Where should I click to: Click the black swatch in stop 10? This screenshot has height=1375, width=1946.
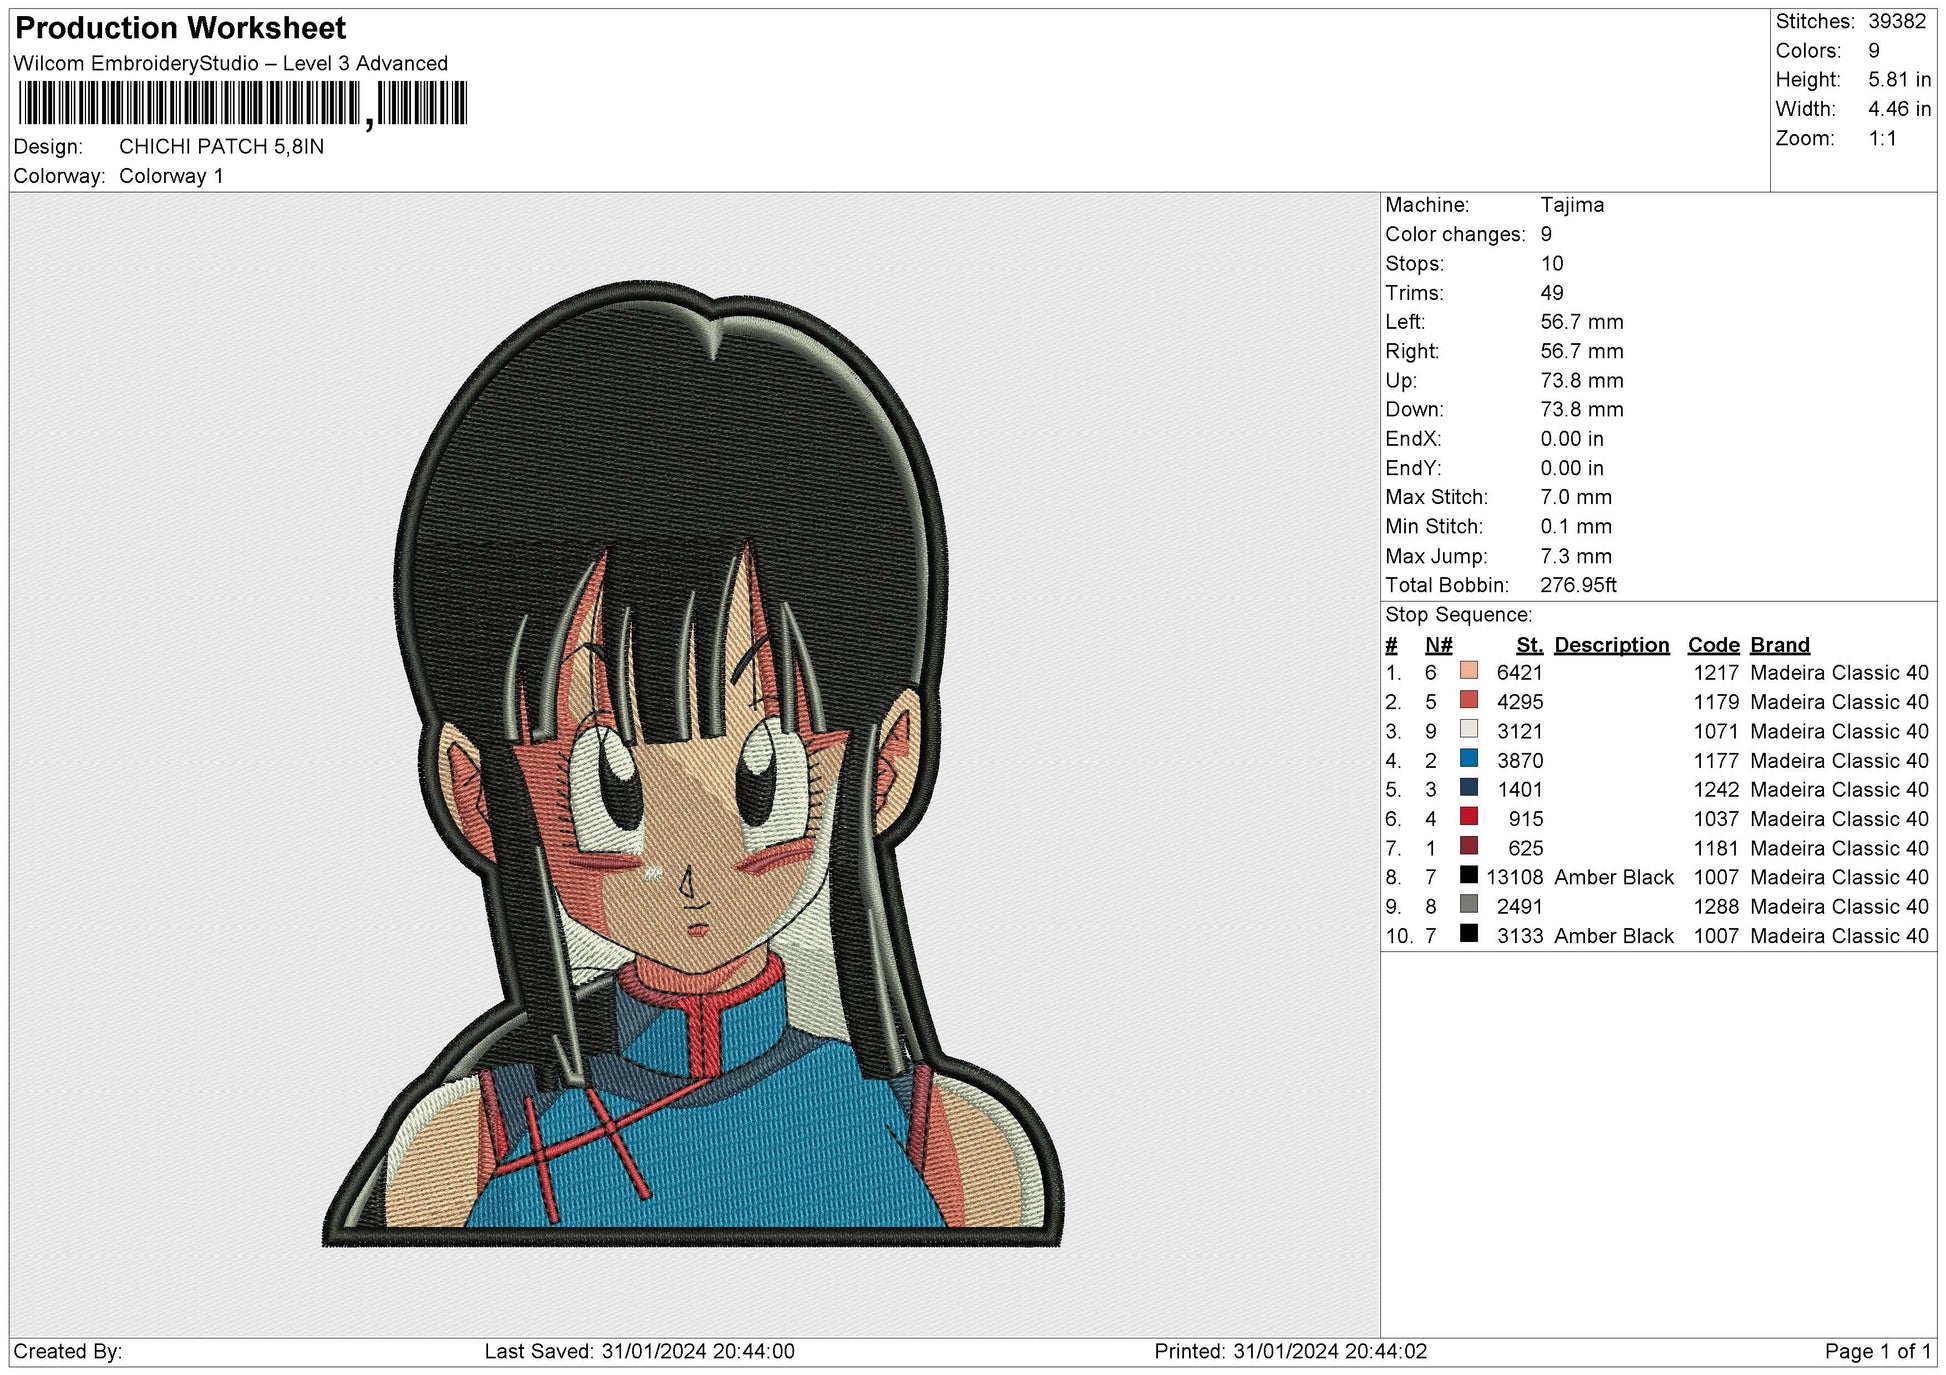coord(1468,934)
